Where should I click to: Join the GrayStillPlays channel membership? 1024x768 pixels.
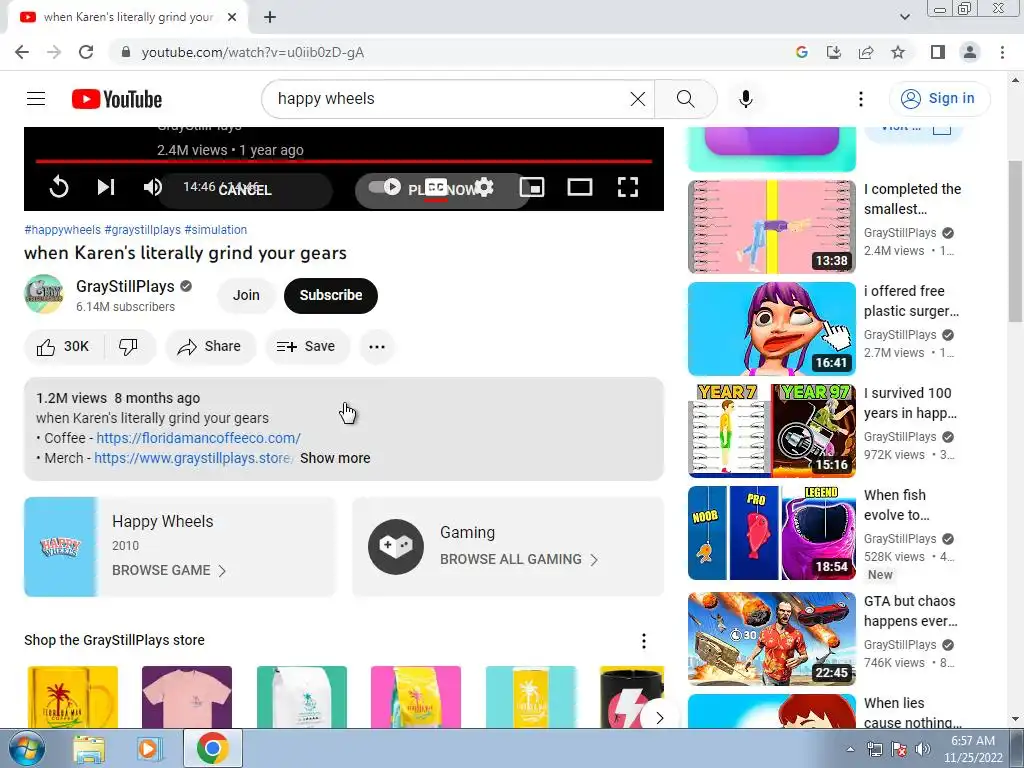[x=246, y=295]
